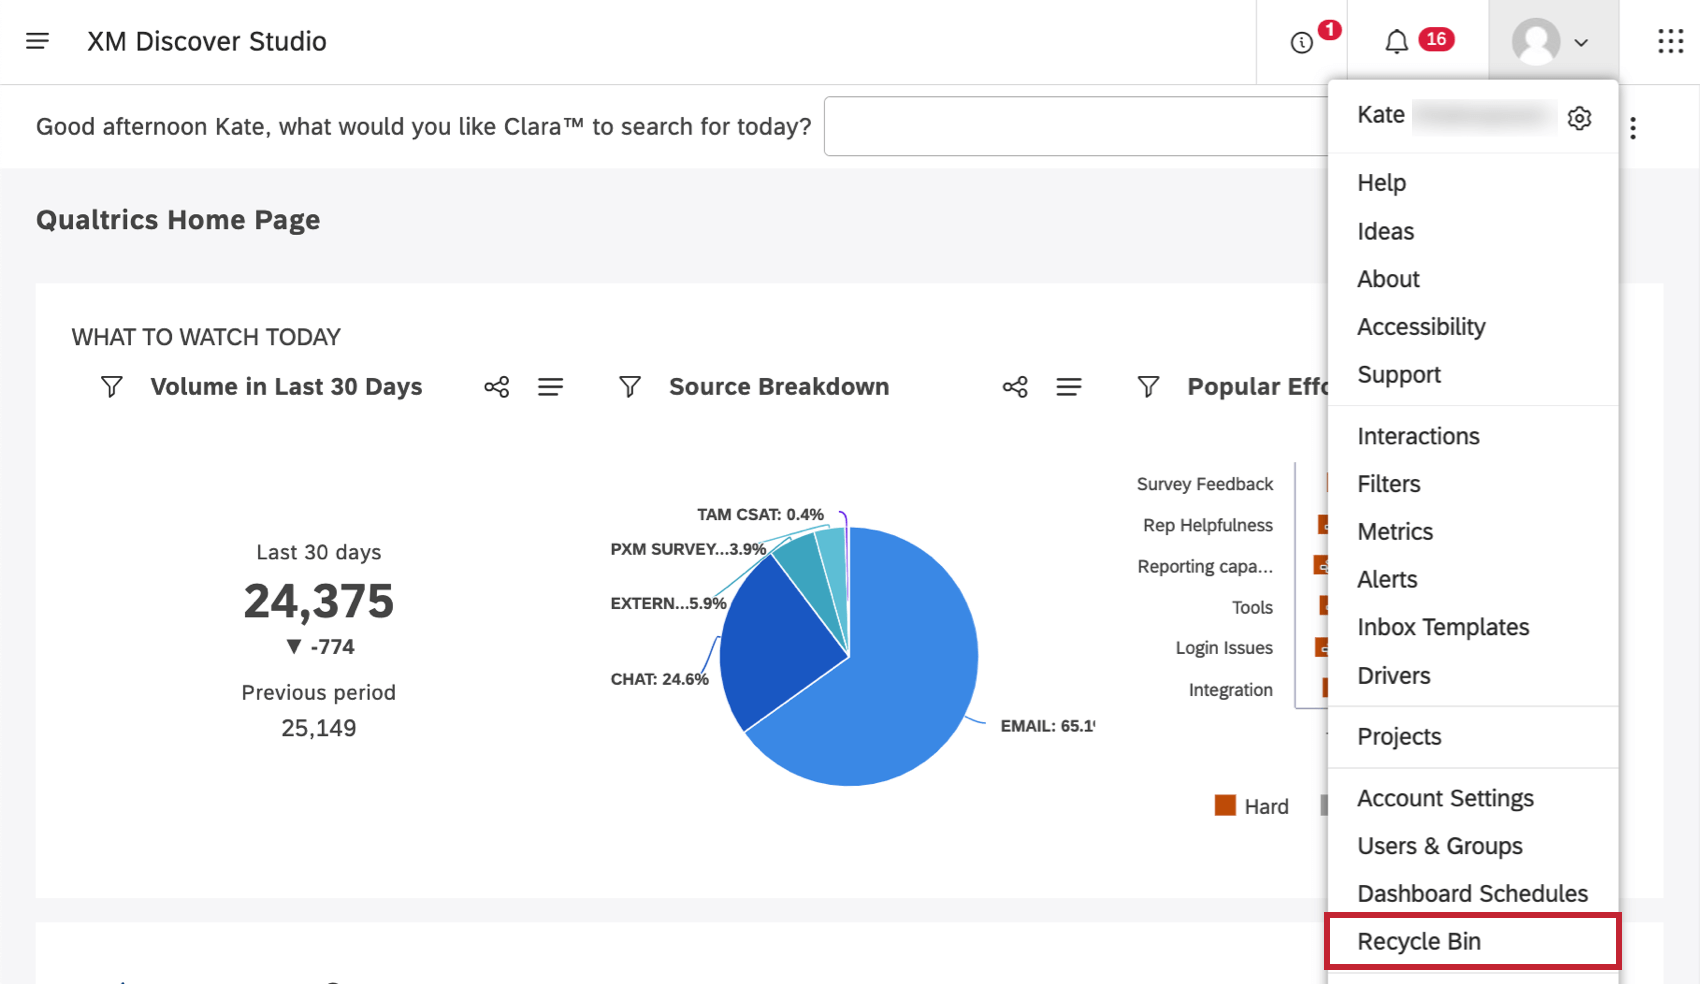Click the Login Issues chart label
The width and height of the screenshot is (1700, 984).
[1224, 648]
